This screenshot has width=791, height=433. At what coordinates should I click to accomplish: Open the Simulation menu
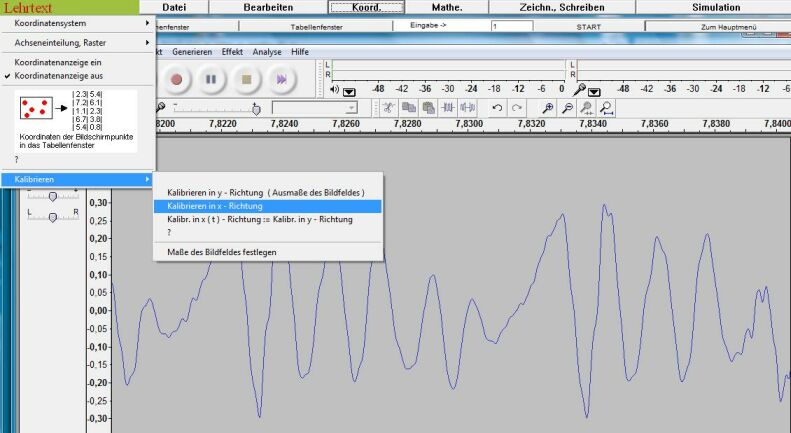pos(715,7)
